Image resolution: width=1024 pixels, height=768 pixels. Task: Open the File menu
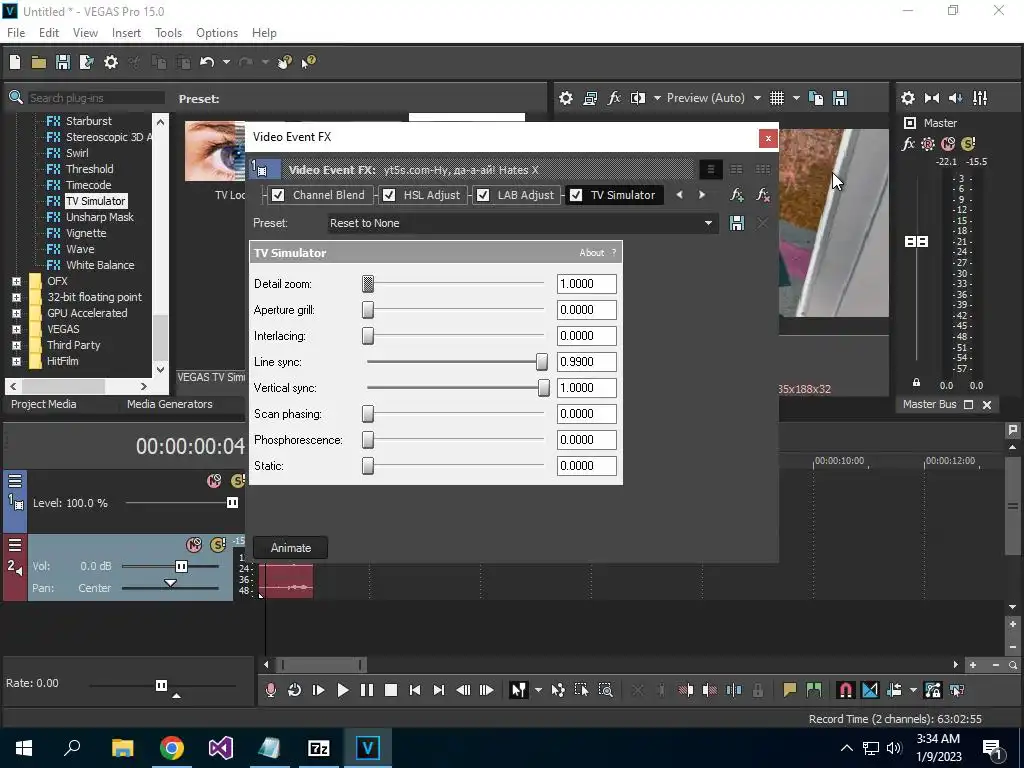[x=16, y=33]
